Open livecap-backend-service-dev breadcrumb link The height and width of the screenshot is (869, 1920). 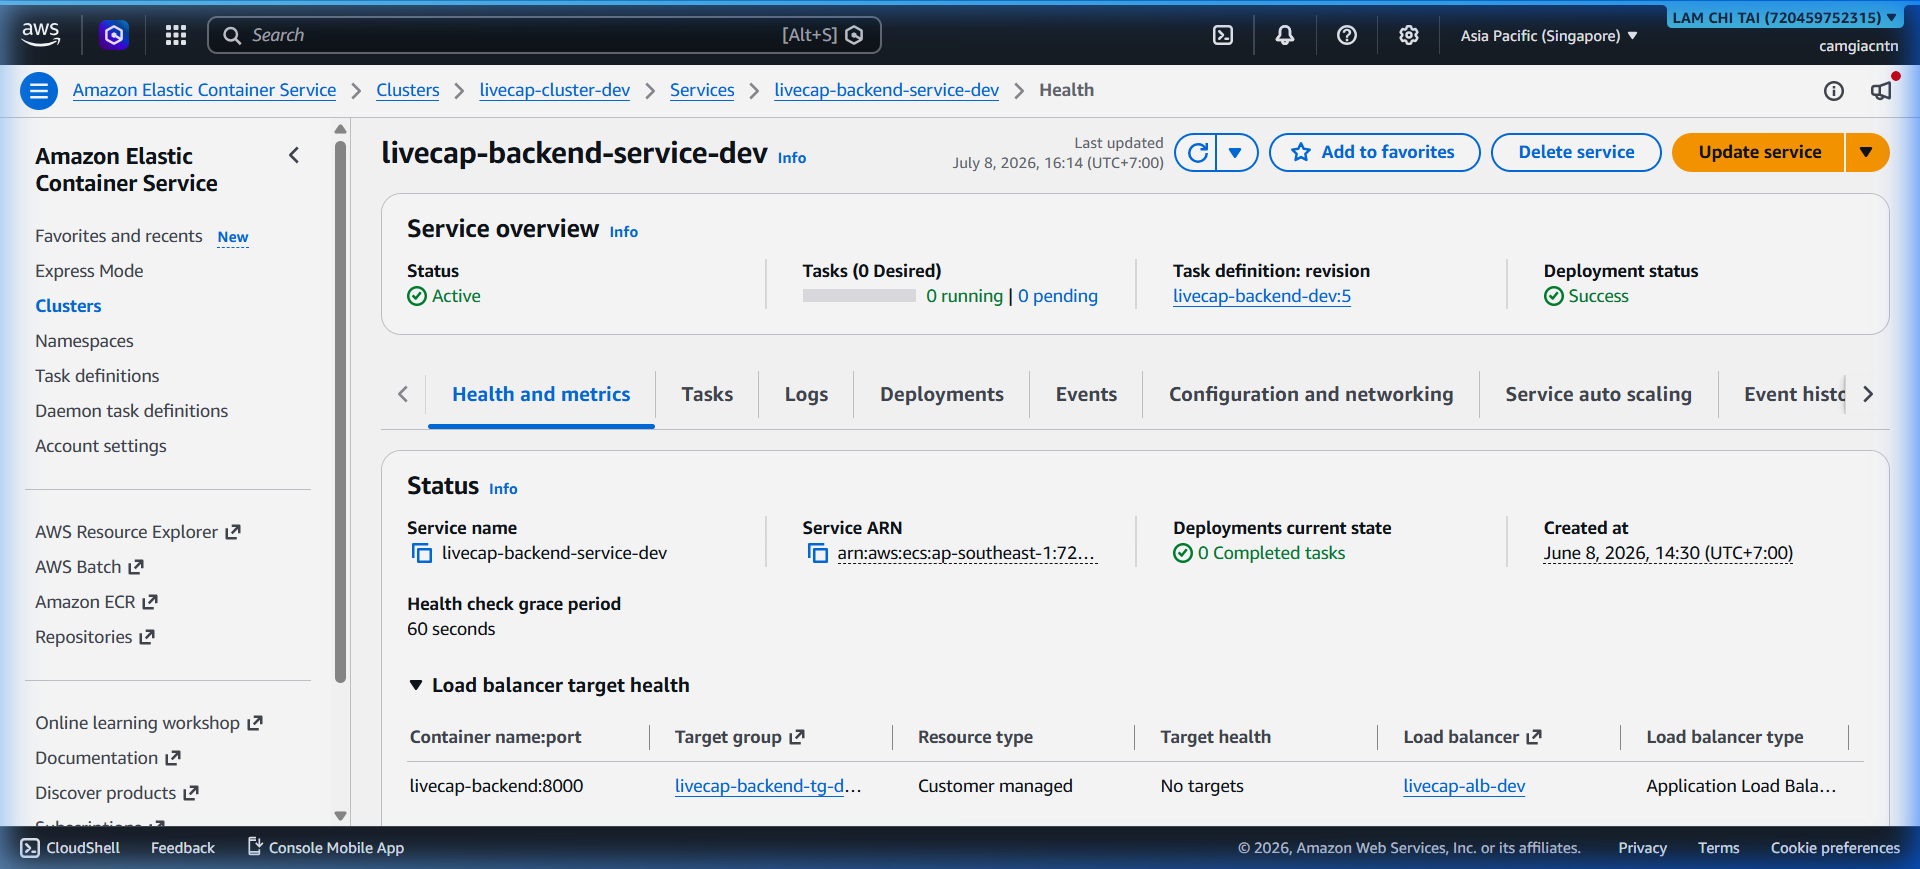(886, 90)
